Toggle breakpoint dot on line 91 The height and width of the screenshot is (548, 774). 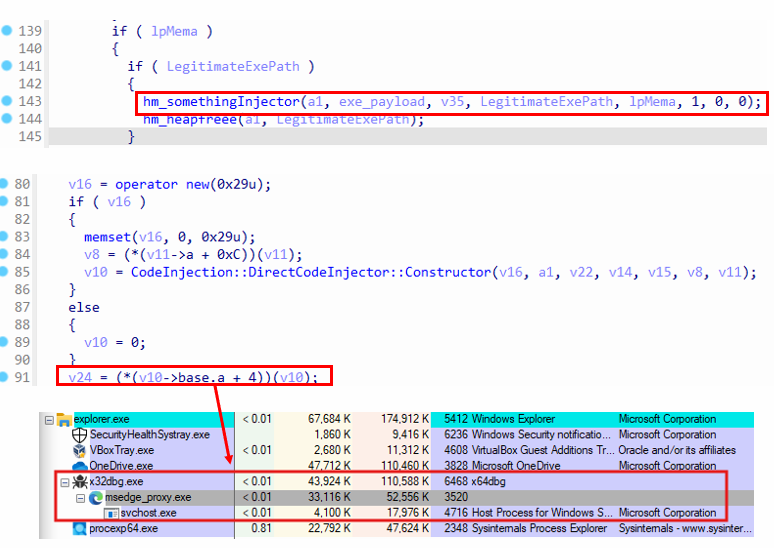point(4,377)
